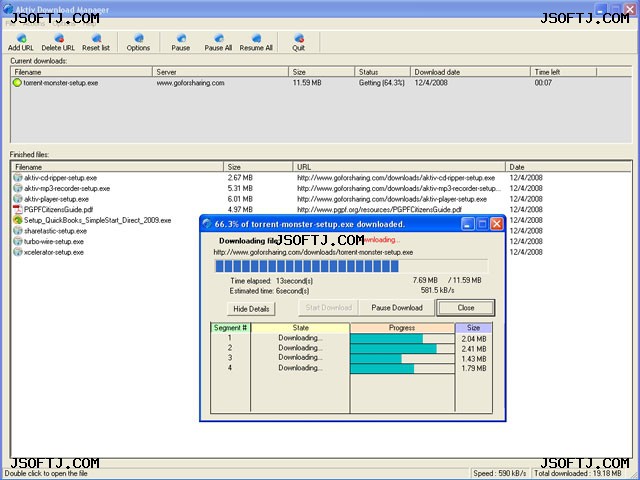Click the Time left column header

pyautogui.click(x=563, y=72)
